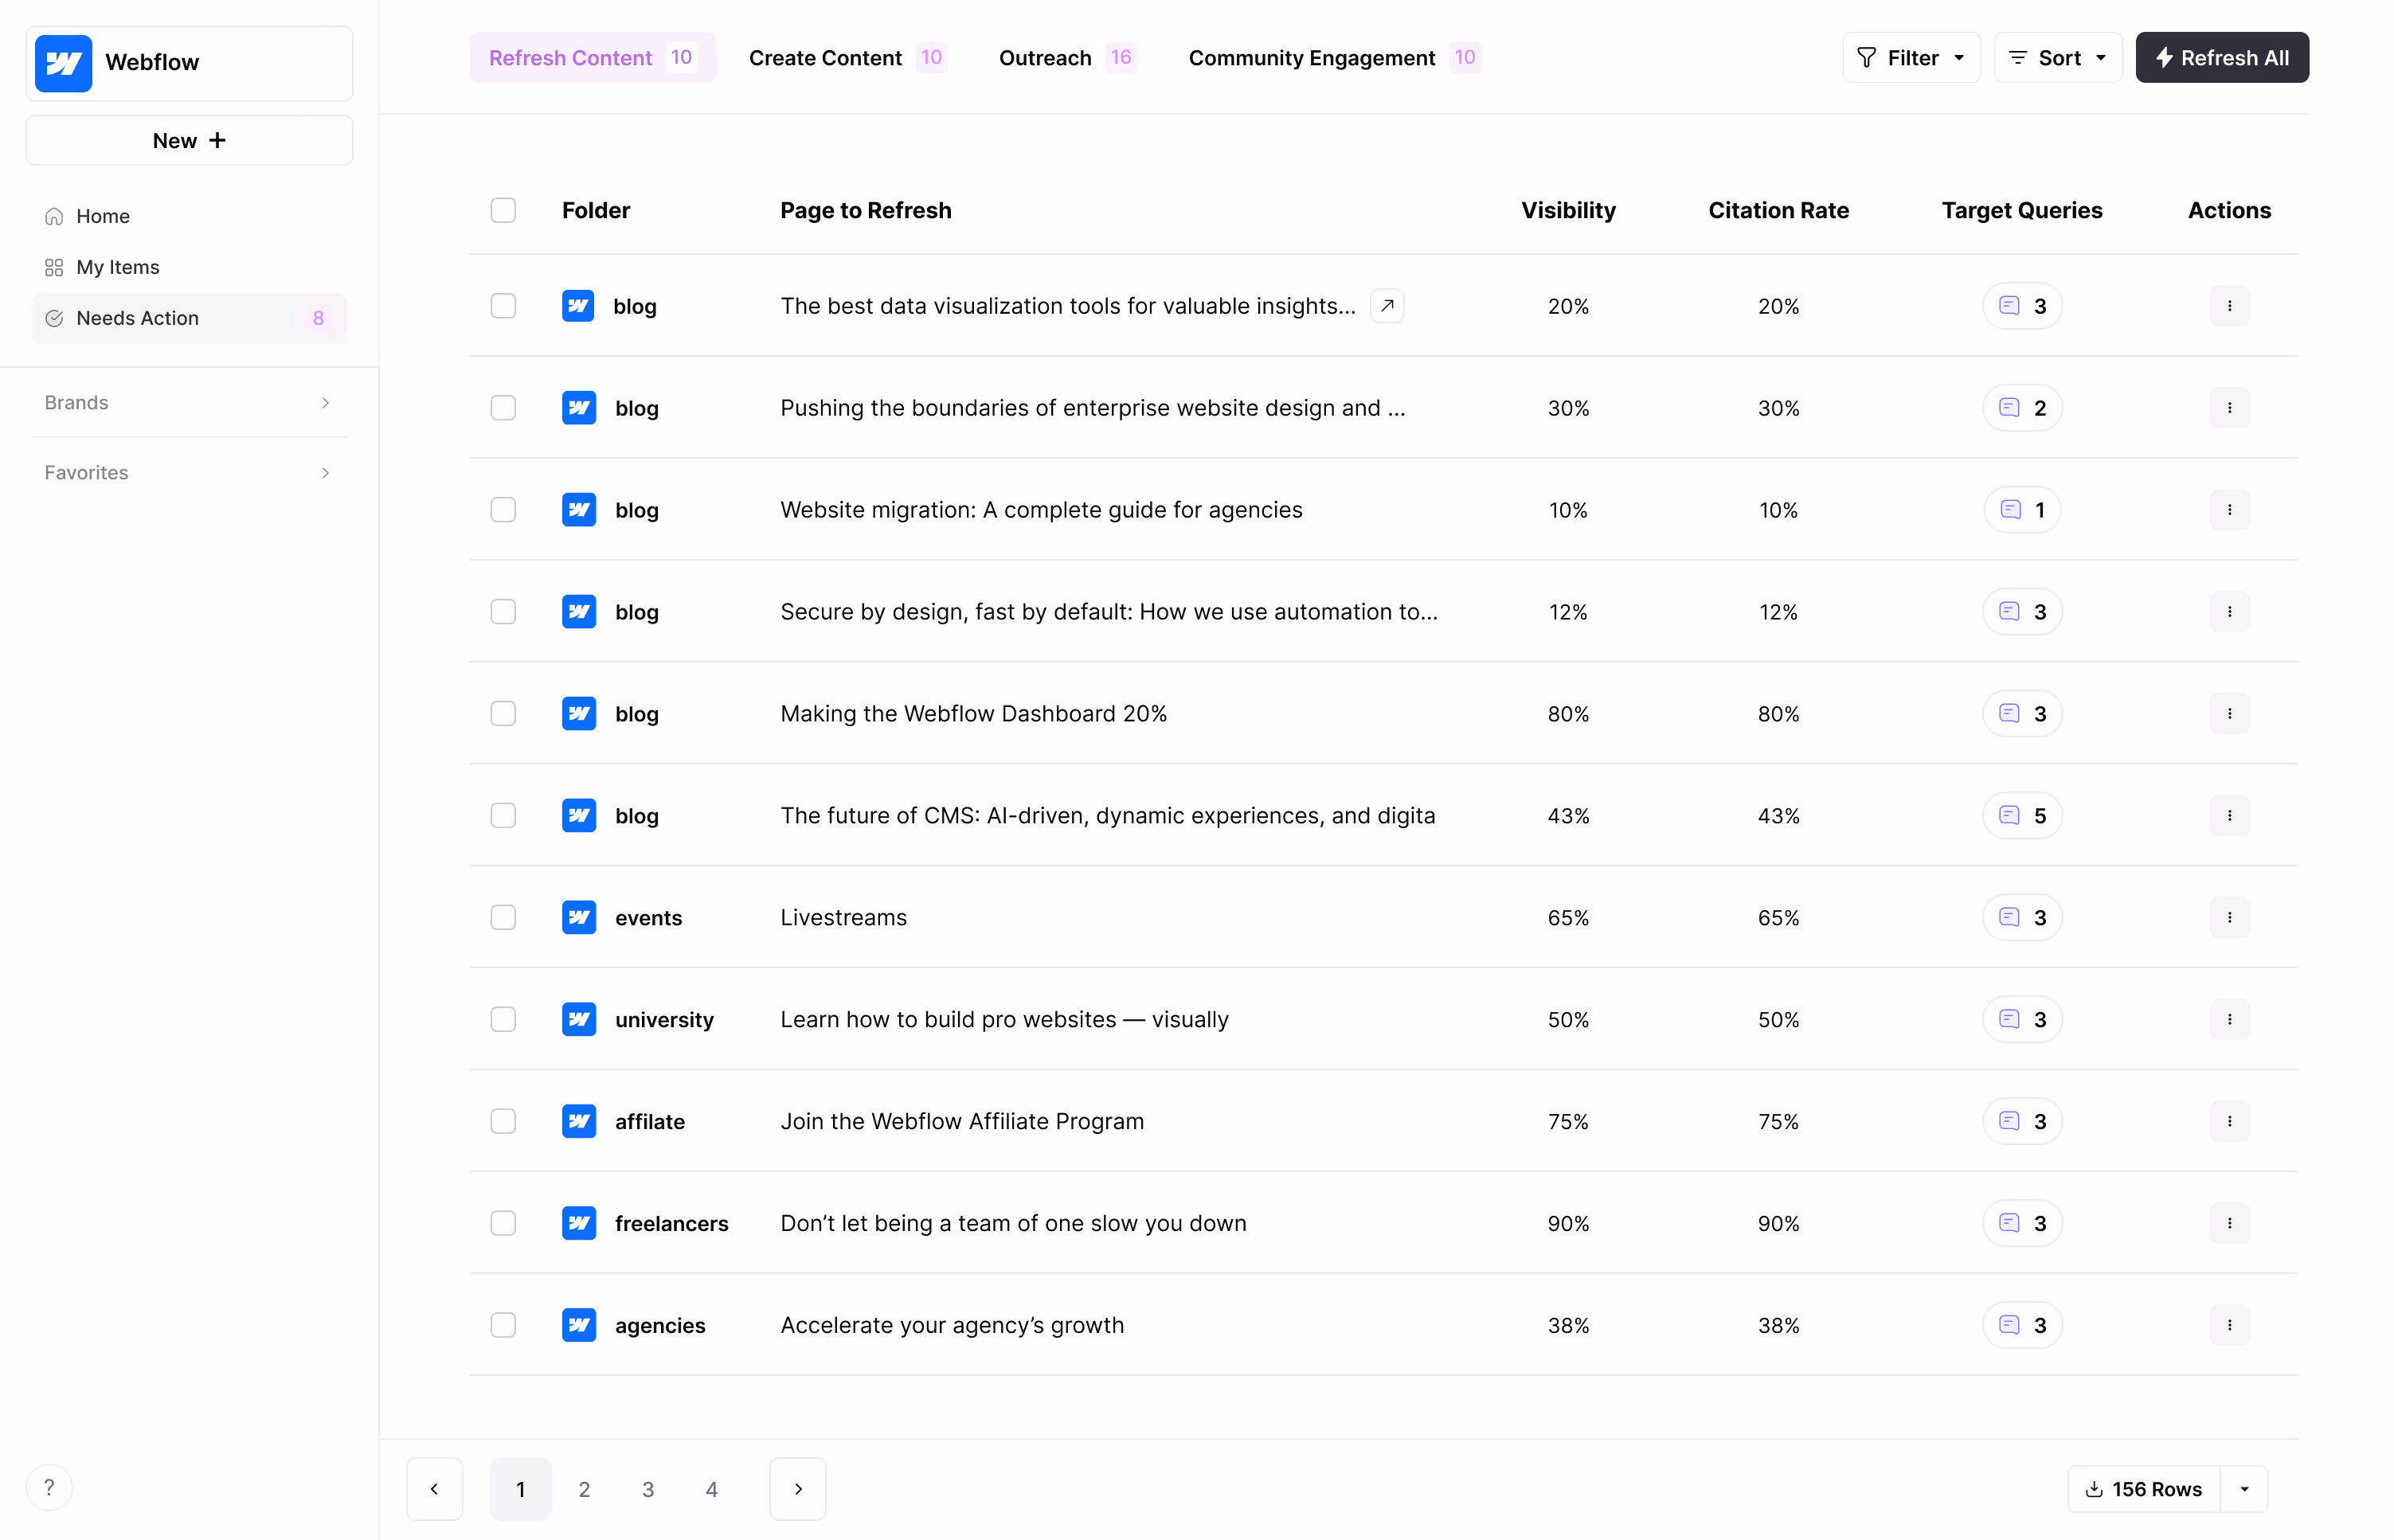Viewport: 2394px width, 1540px height.
Task: Click the help question mark icon
Action: point(49,1487)
